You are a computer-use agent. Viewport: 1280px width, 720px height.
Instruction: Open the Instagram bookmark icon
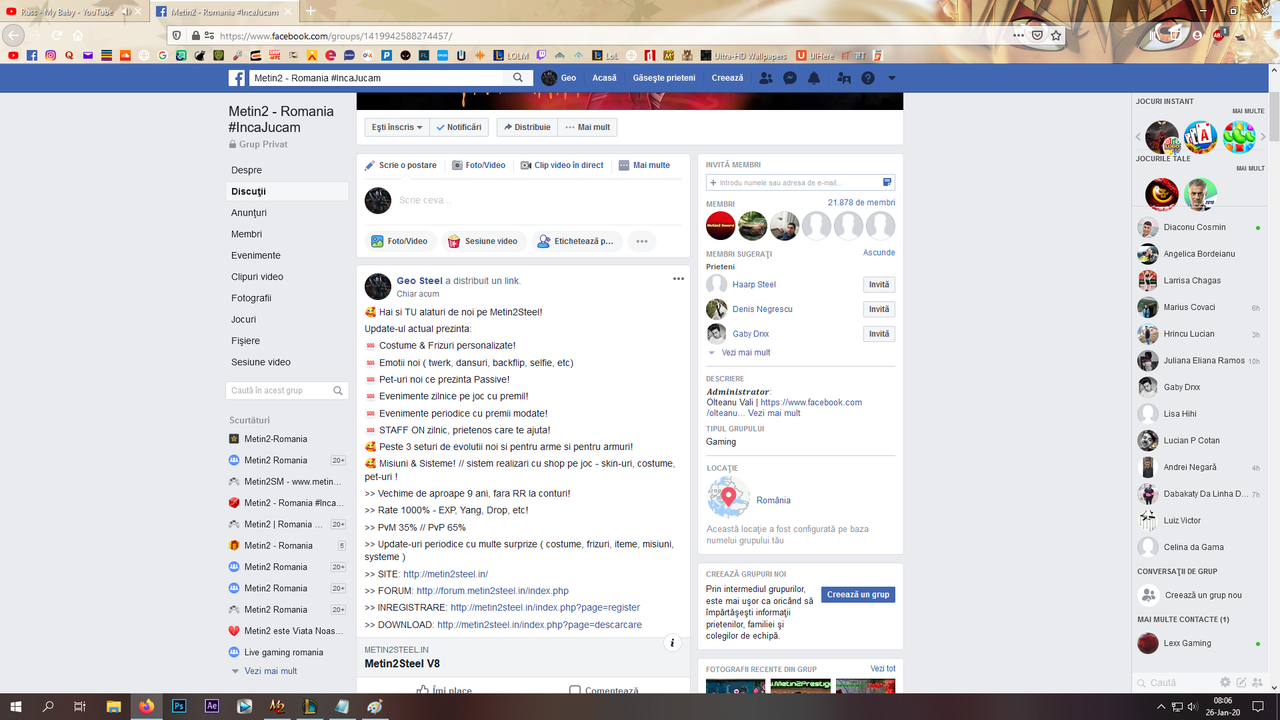click(50, 55)
